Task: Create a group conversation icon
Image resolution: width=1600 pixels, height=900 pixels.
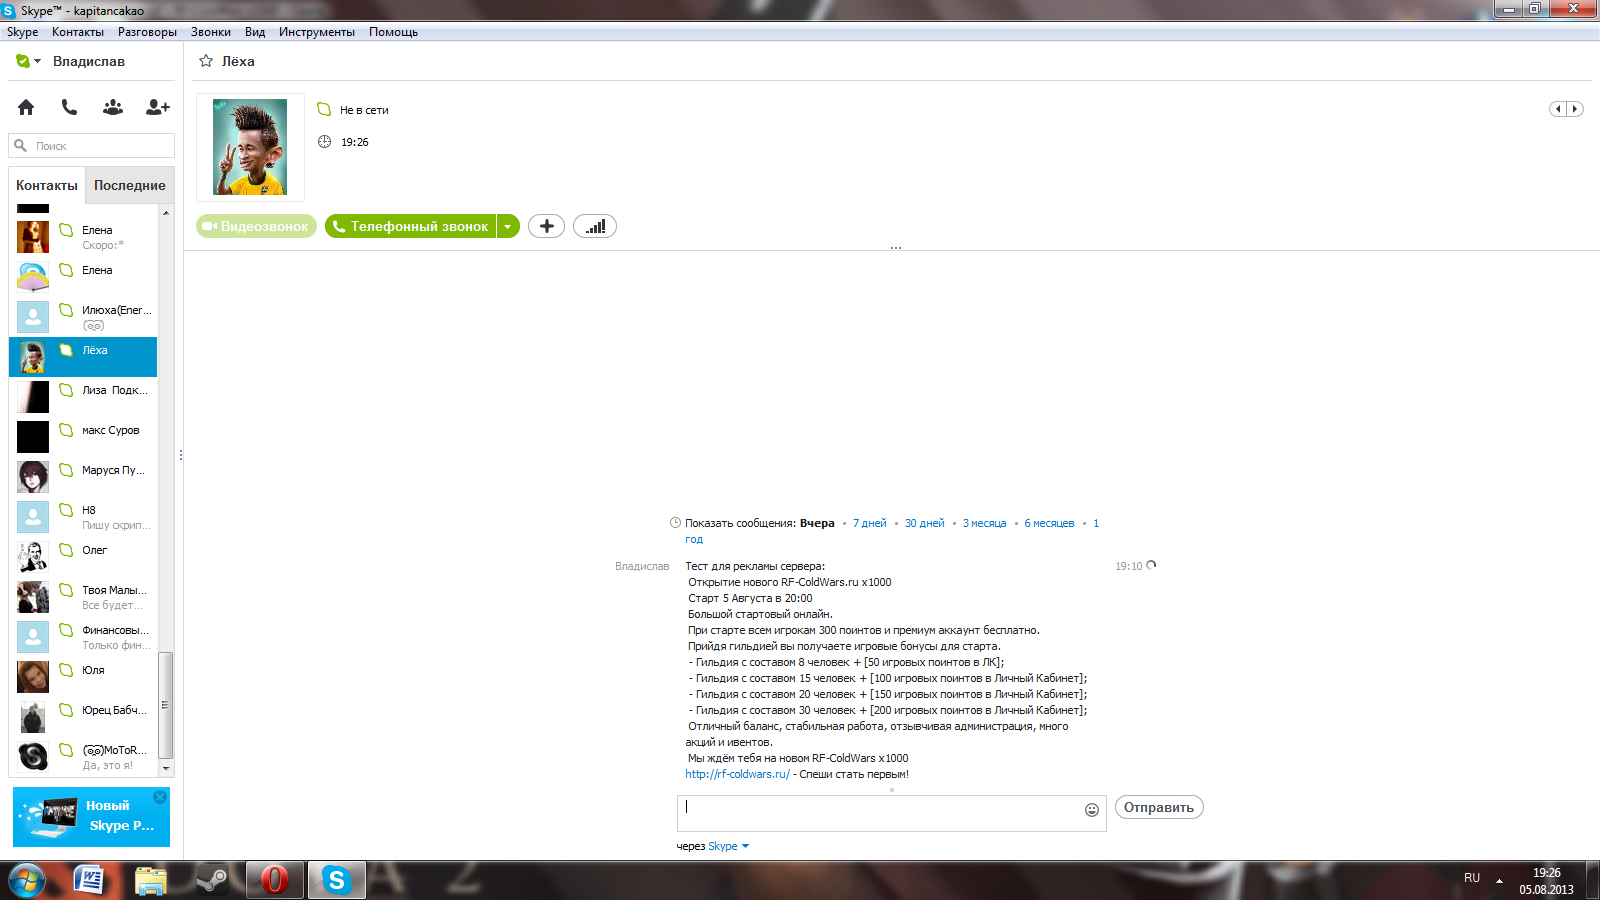Action: coord(113,107)
